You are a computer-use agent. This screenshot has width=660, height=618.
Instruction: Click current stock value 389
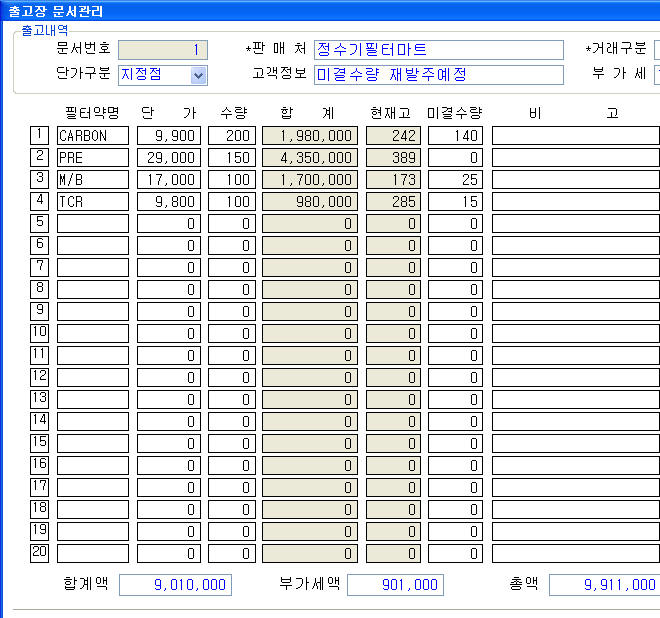pyautogui.click(x=393, y=157)
